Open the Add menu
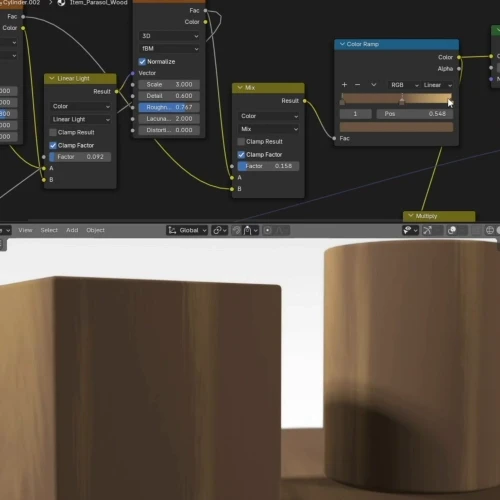Screen dimensions: 500x500 tap(72, 230)
